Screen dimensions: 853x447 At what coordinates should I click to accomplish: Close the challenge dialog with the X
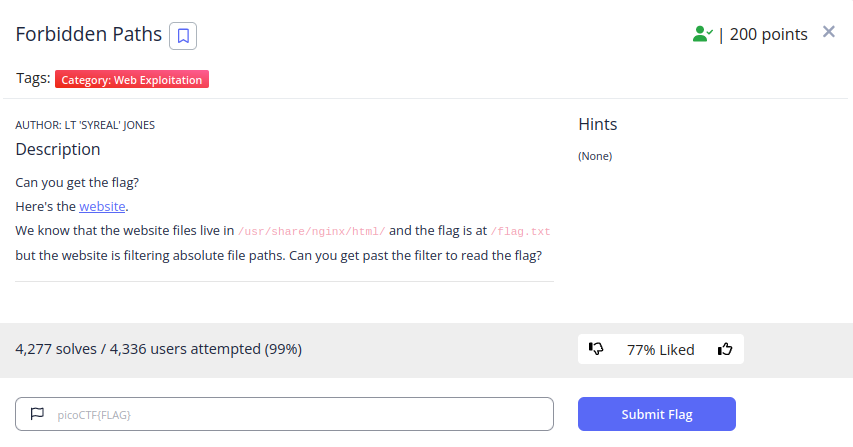tap(829, 32)
